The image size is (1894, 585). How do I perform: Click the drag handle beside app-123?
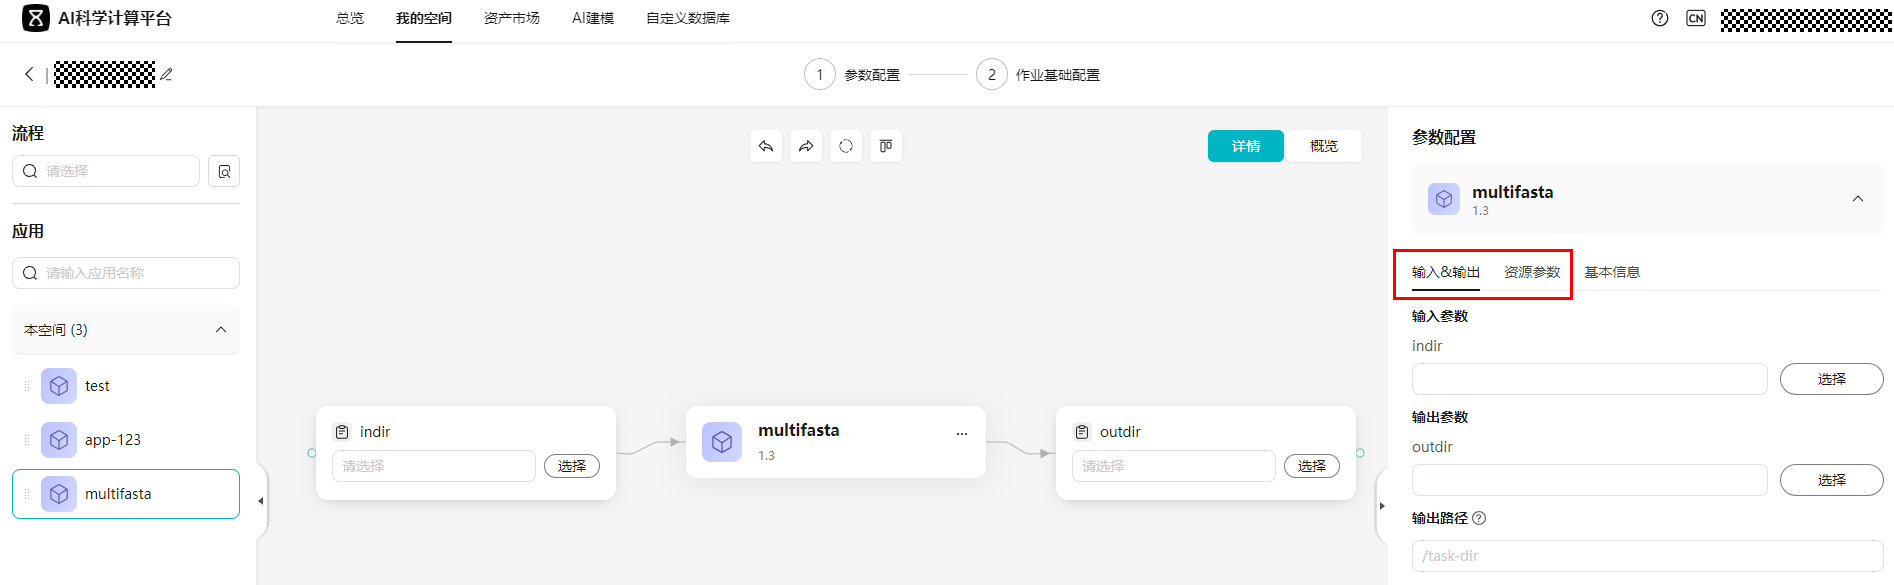tap(27, 440)
